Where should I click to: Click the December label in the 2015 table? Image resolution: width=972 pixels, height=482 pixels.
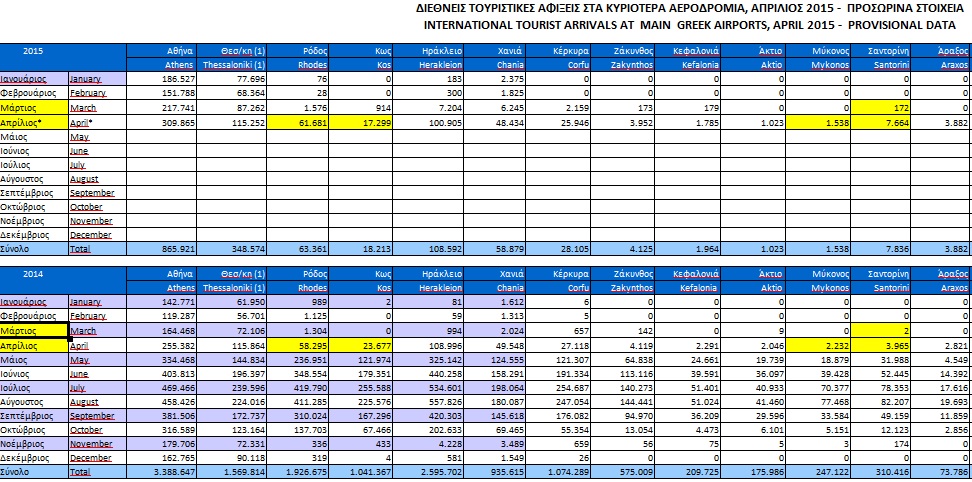(93, 234)
